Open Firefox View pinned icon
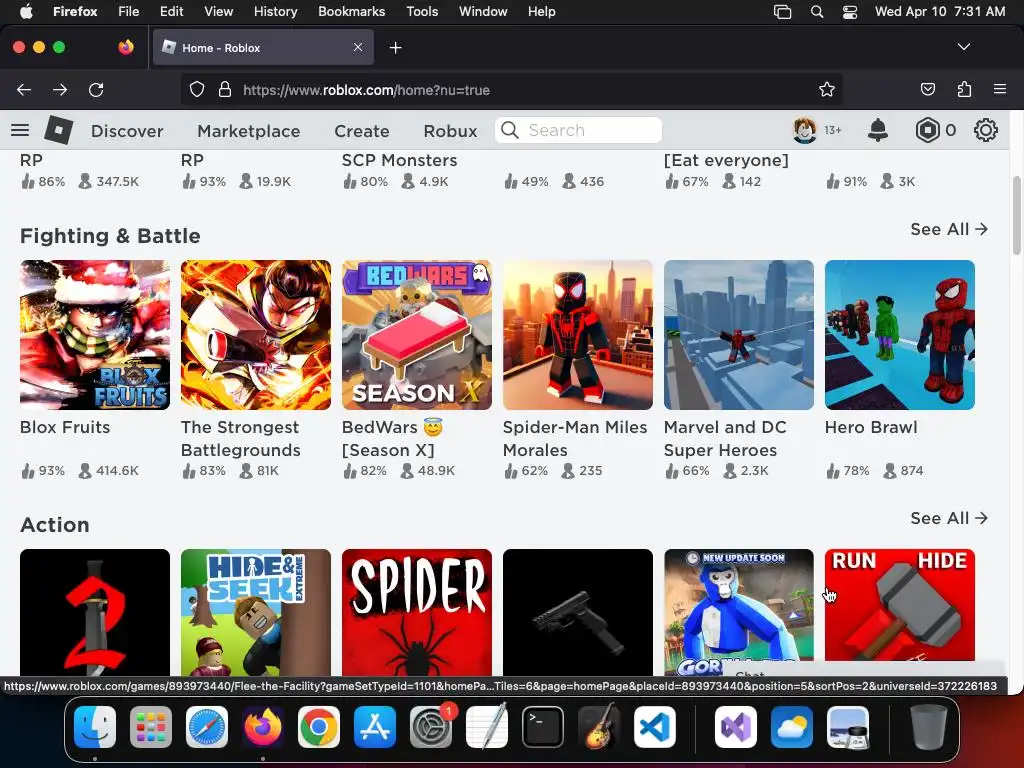Viewport: 1024px width, 768px height. coord(125,47)
